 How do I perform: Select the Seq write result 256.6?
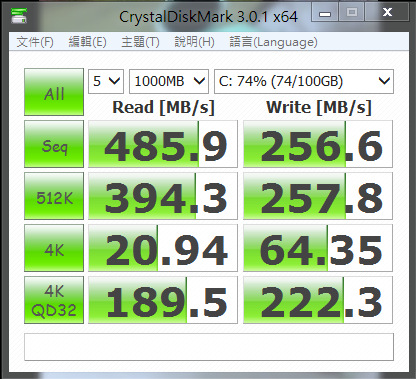318,144
